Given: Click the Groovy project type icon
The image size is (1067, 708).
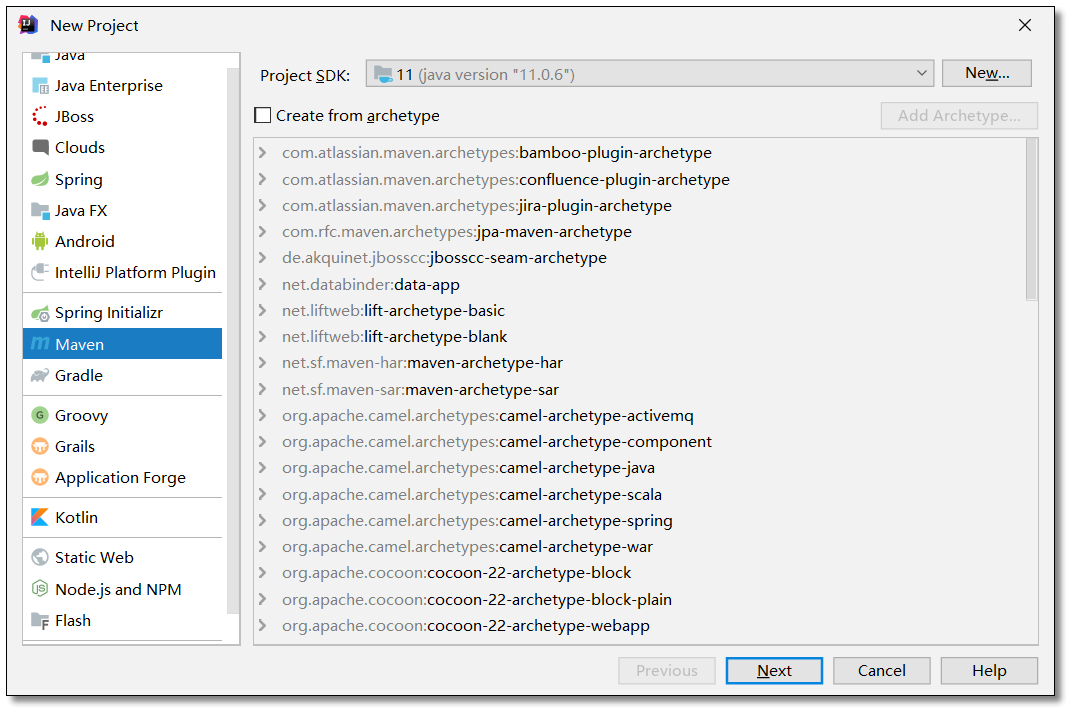Looking at the screenshot, I should pos(40,416).
